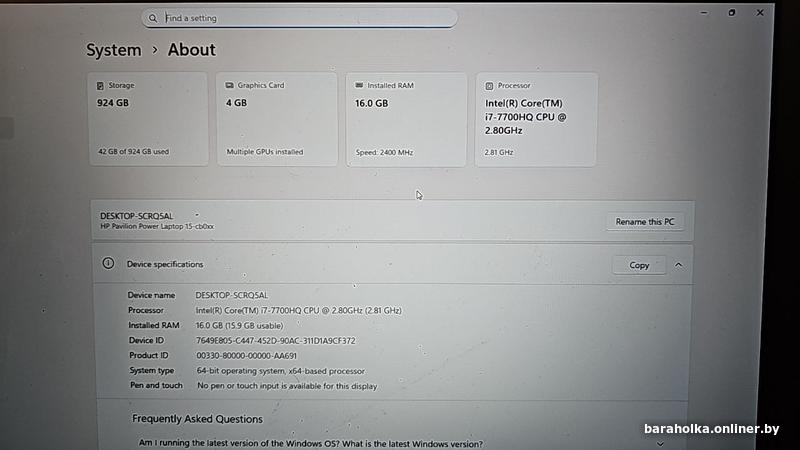
Task: Click Multiple GPUs installed text
Action: point(265,152)
